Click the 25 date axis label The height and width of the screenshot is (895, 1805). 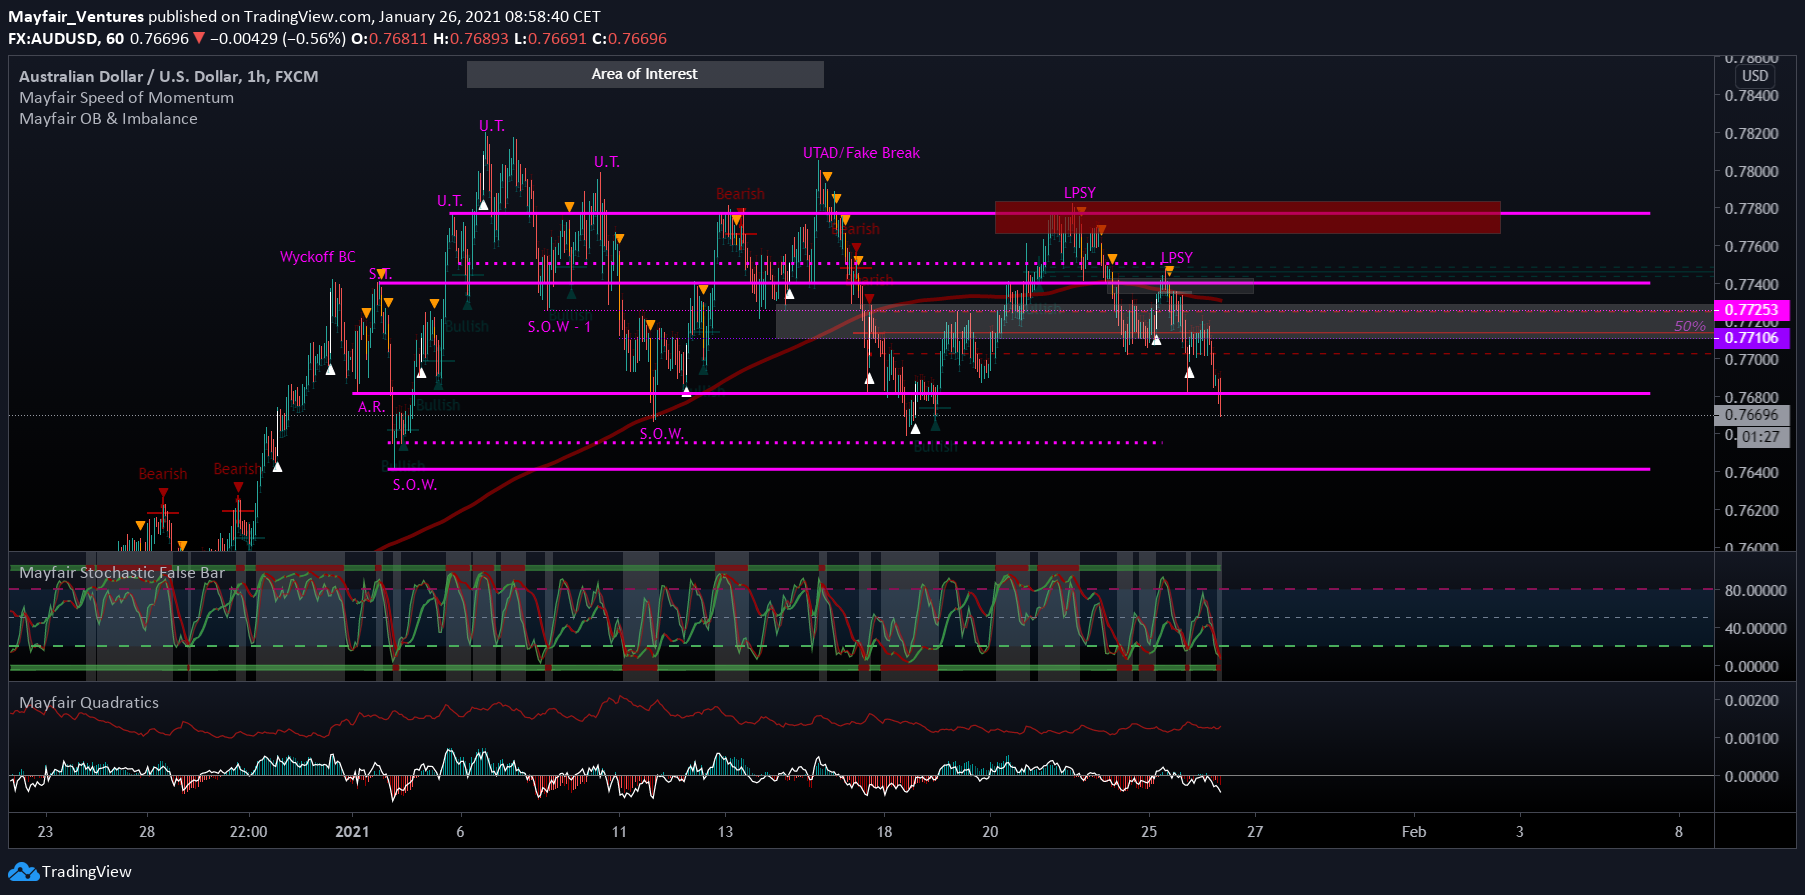pyautogui.click(x=1149, y=832)
